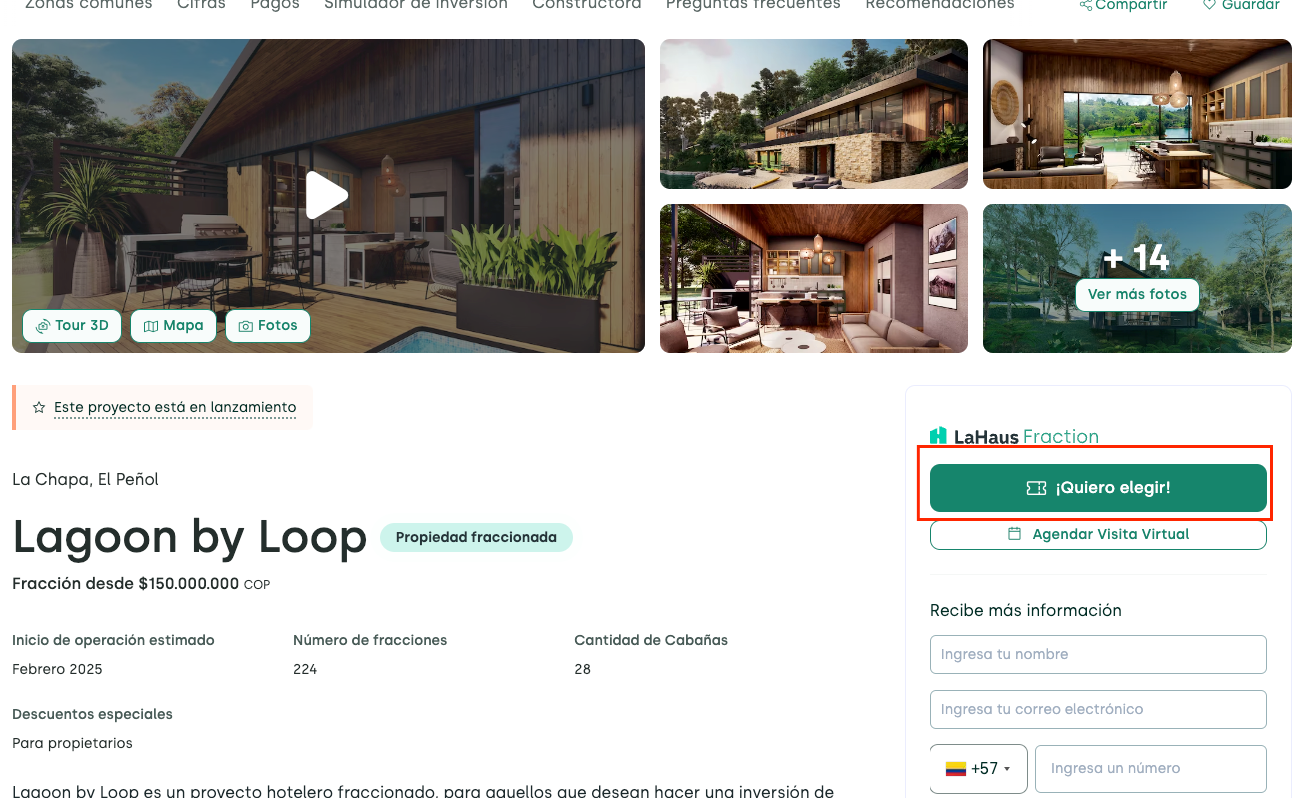Viewport: 1295px width, 798px height.
Task: Click the LaHaus Fraction logo
Action: [x=1014, y=436]
